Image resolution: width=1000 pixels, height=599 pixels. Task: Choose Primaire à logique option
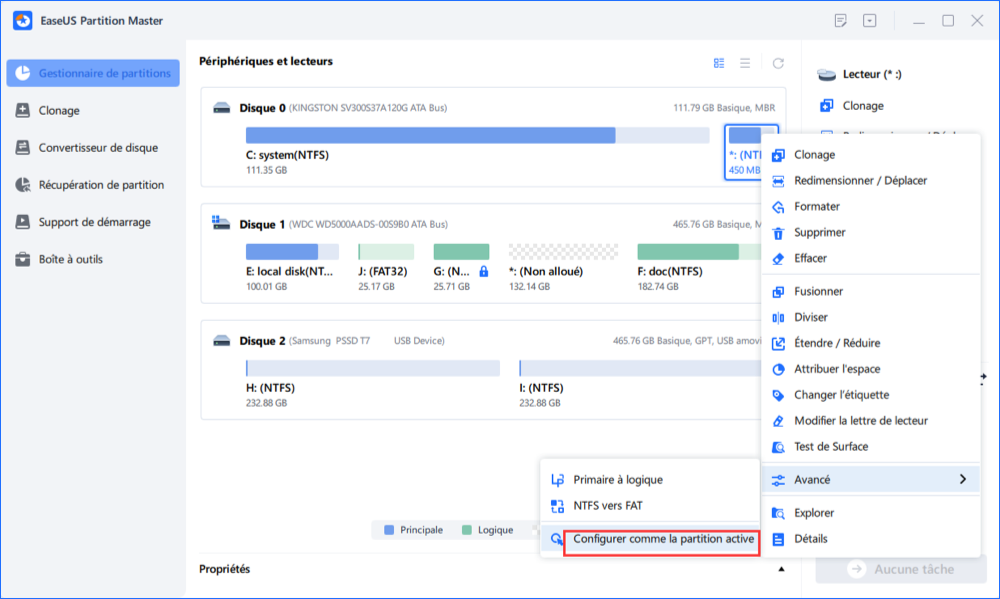(x=617, y=480)
